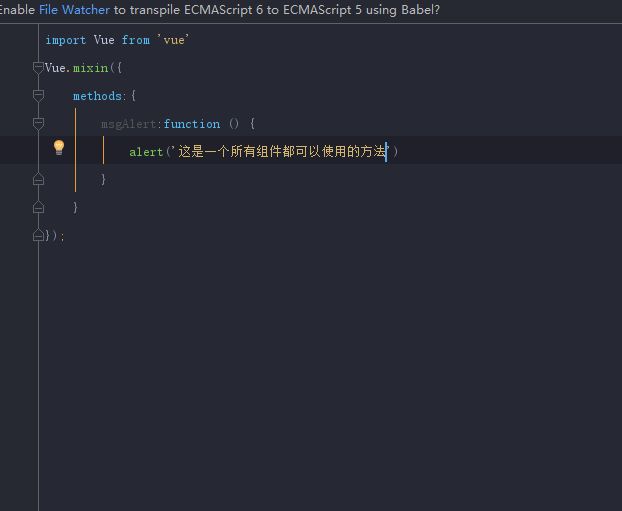Collapse the Vue.mixin fold marker
Screen dimensions: 622x511
click(x=38, y=68)
